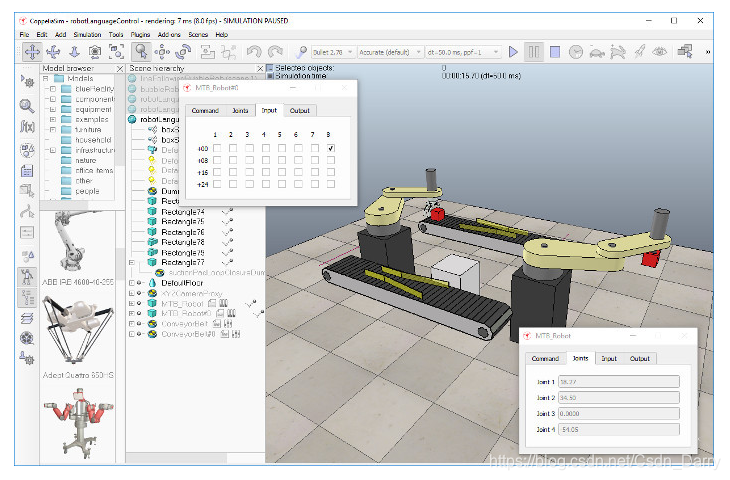Image resolution: width=730 pixels, height=480 pixels.
Task: Switch to Command tab in MTB_Robot window
Action: click(x=545, y=358)
